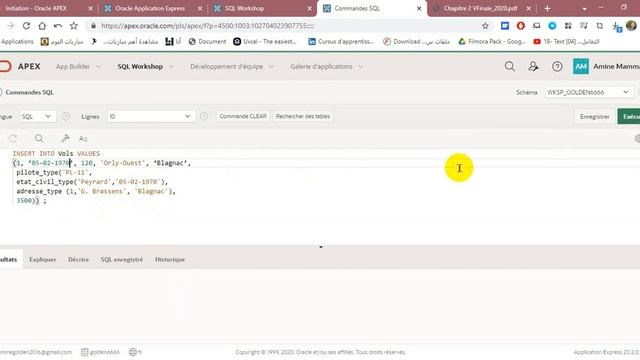Viewport: 640px width, 360px height.
Task: Click the help icon next to the Lignes dropdown
Action: (204, 116)
